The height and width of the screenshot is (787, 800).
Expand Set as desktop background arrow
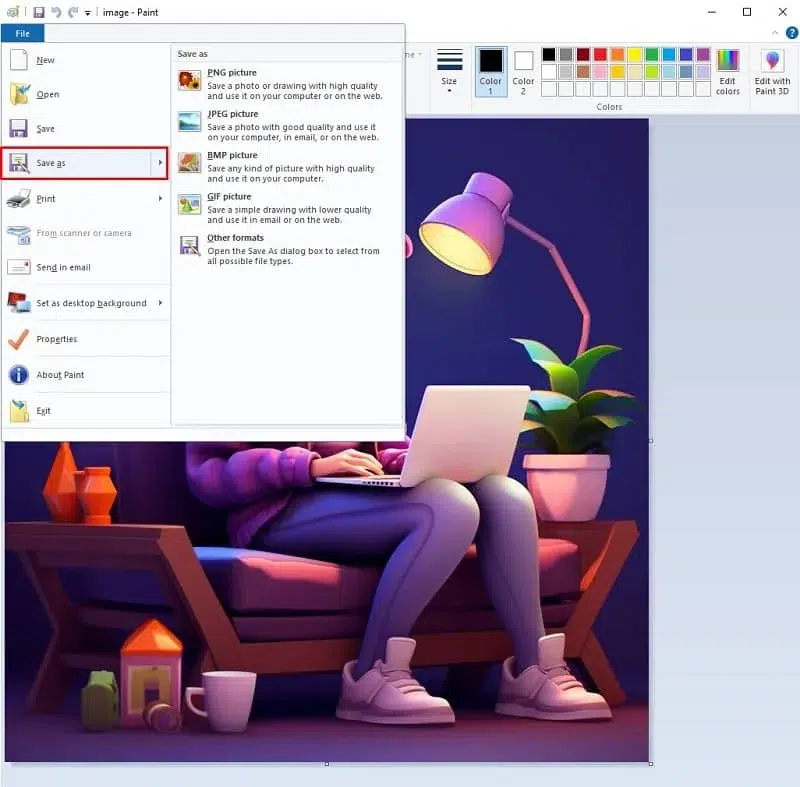click(160, 303)
